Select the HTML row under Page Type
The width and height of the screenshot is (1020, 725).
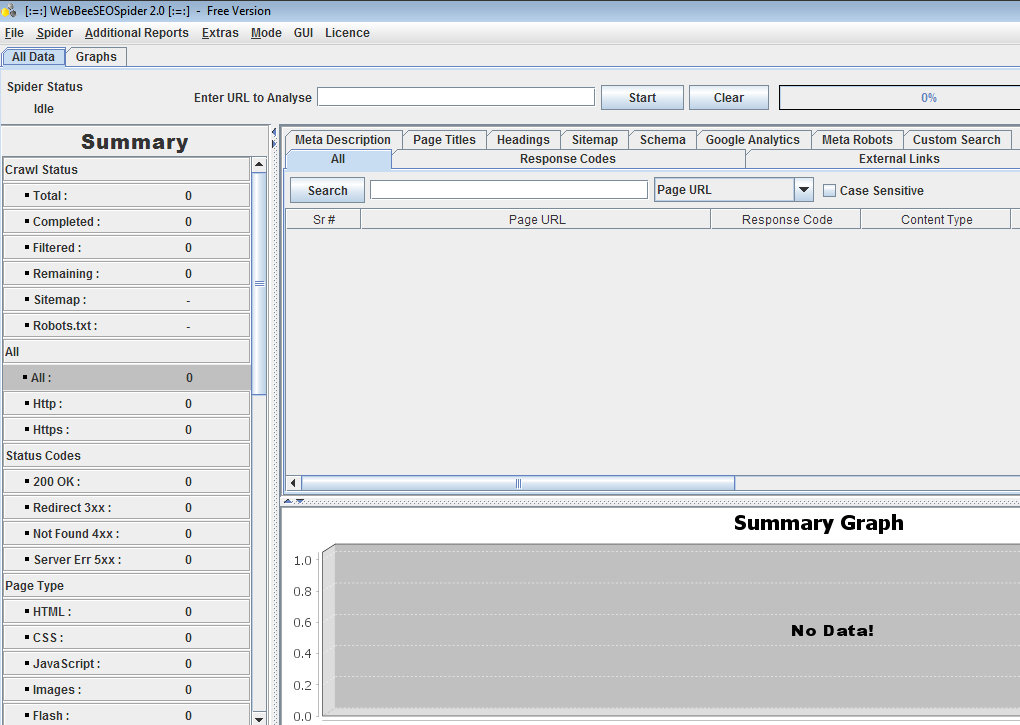(127, 612)
